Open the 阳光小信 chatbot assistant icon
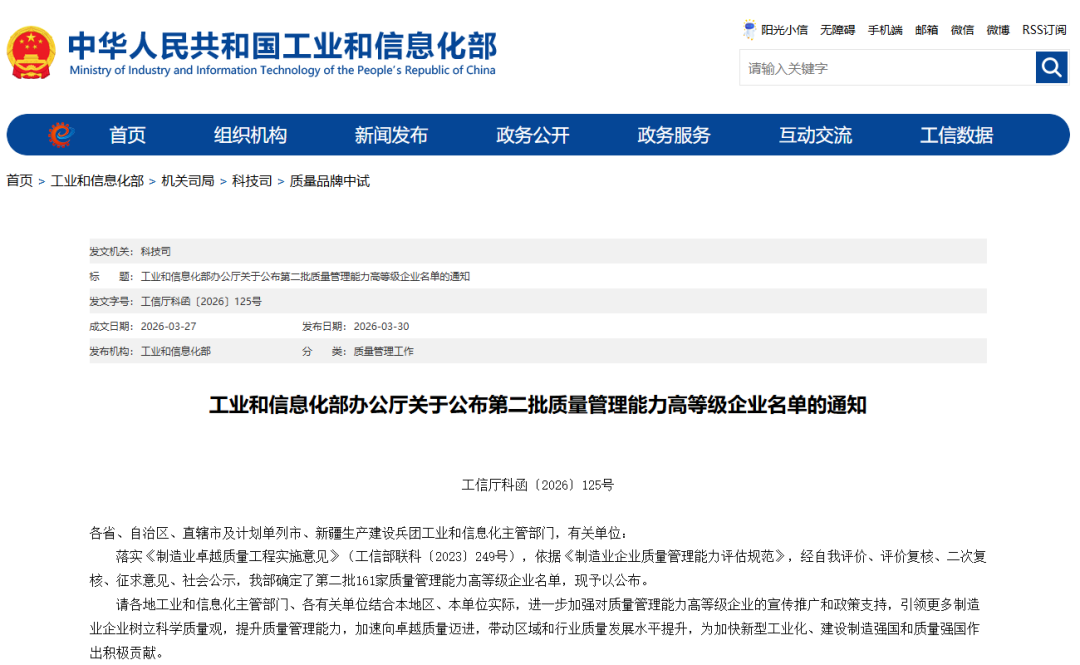Viewport: 1080px width, 665px height. pyautogui.click(x=749, y=29)
